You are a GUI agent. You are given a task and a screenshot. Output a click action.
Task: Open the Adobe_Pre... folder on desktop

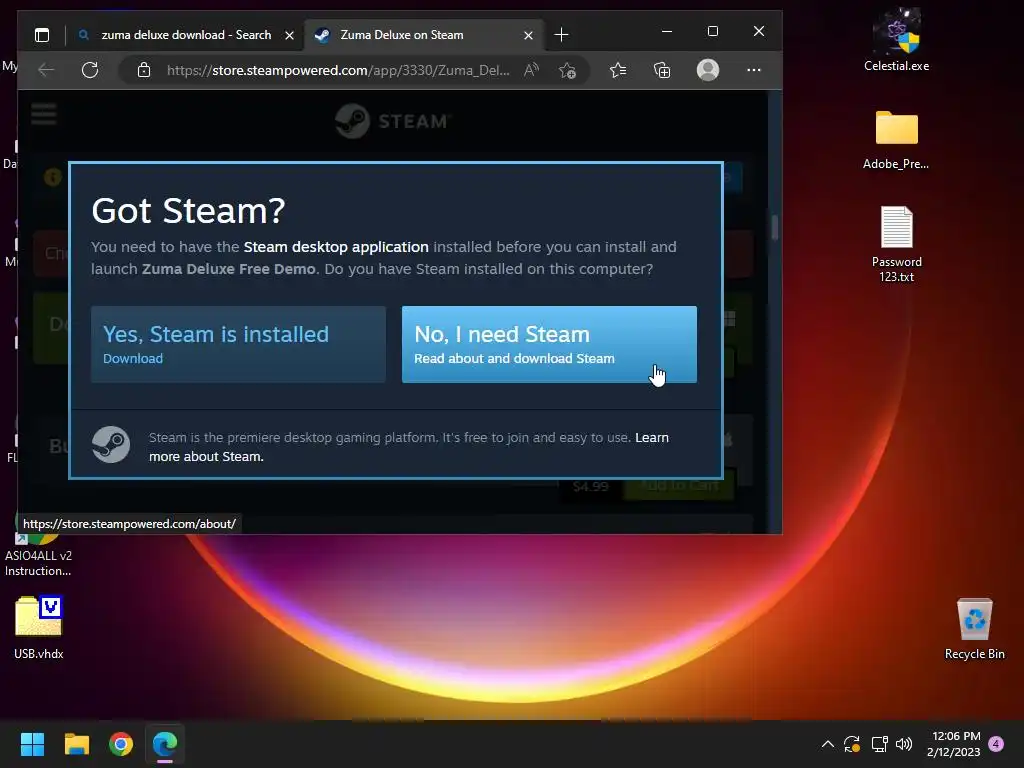coord(896,140)
